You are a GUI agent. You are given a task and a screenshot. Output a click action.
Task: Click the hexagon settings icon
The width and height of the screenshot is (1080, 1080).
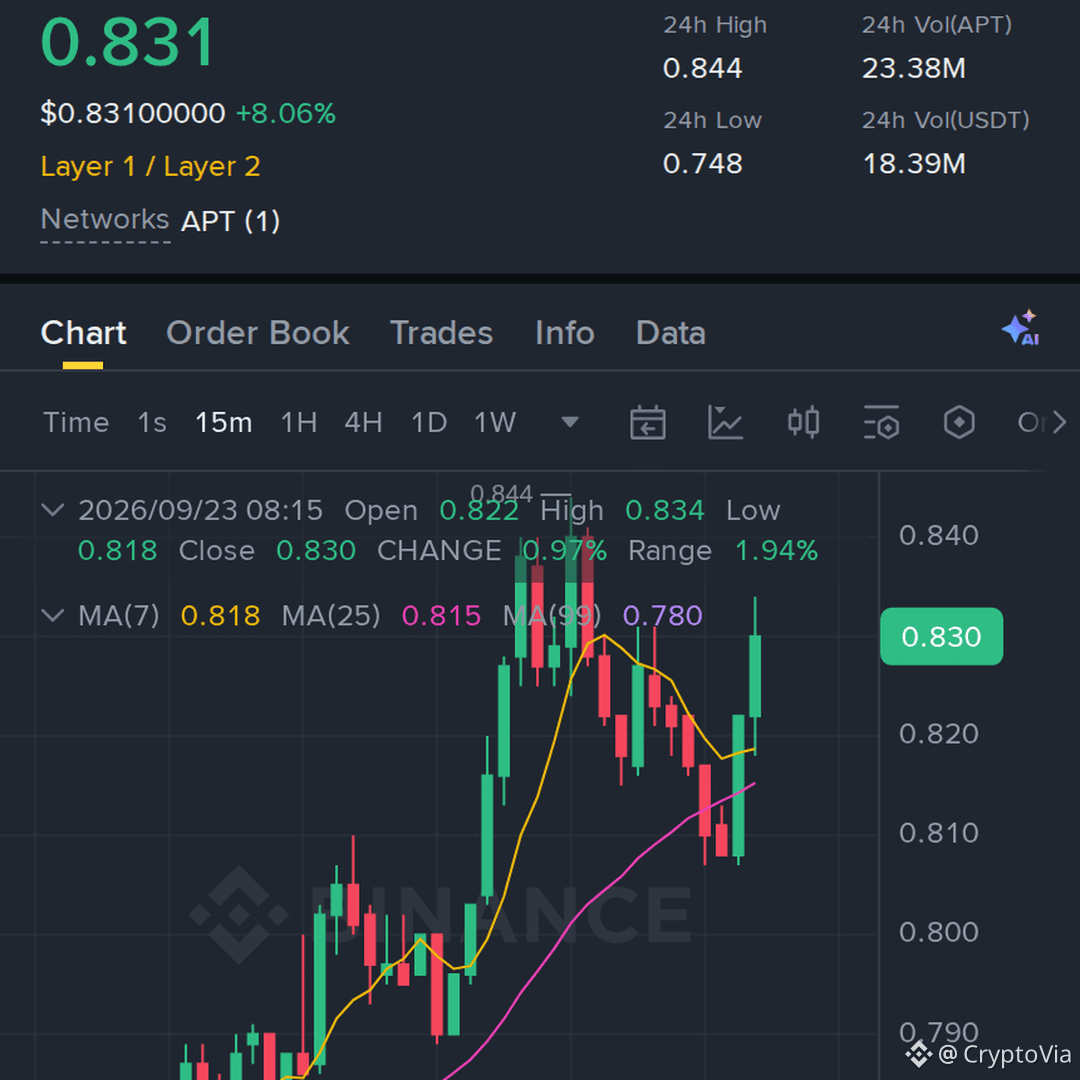959,422
